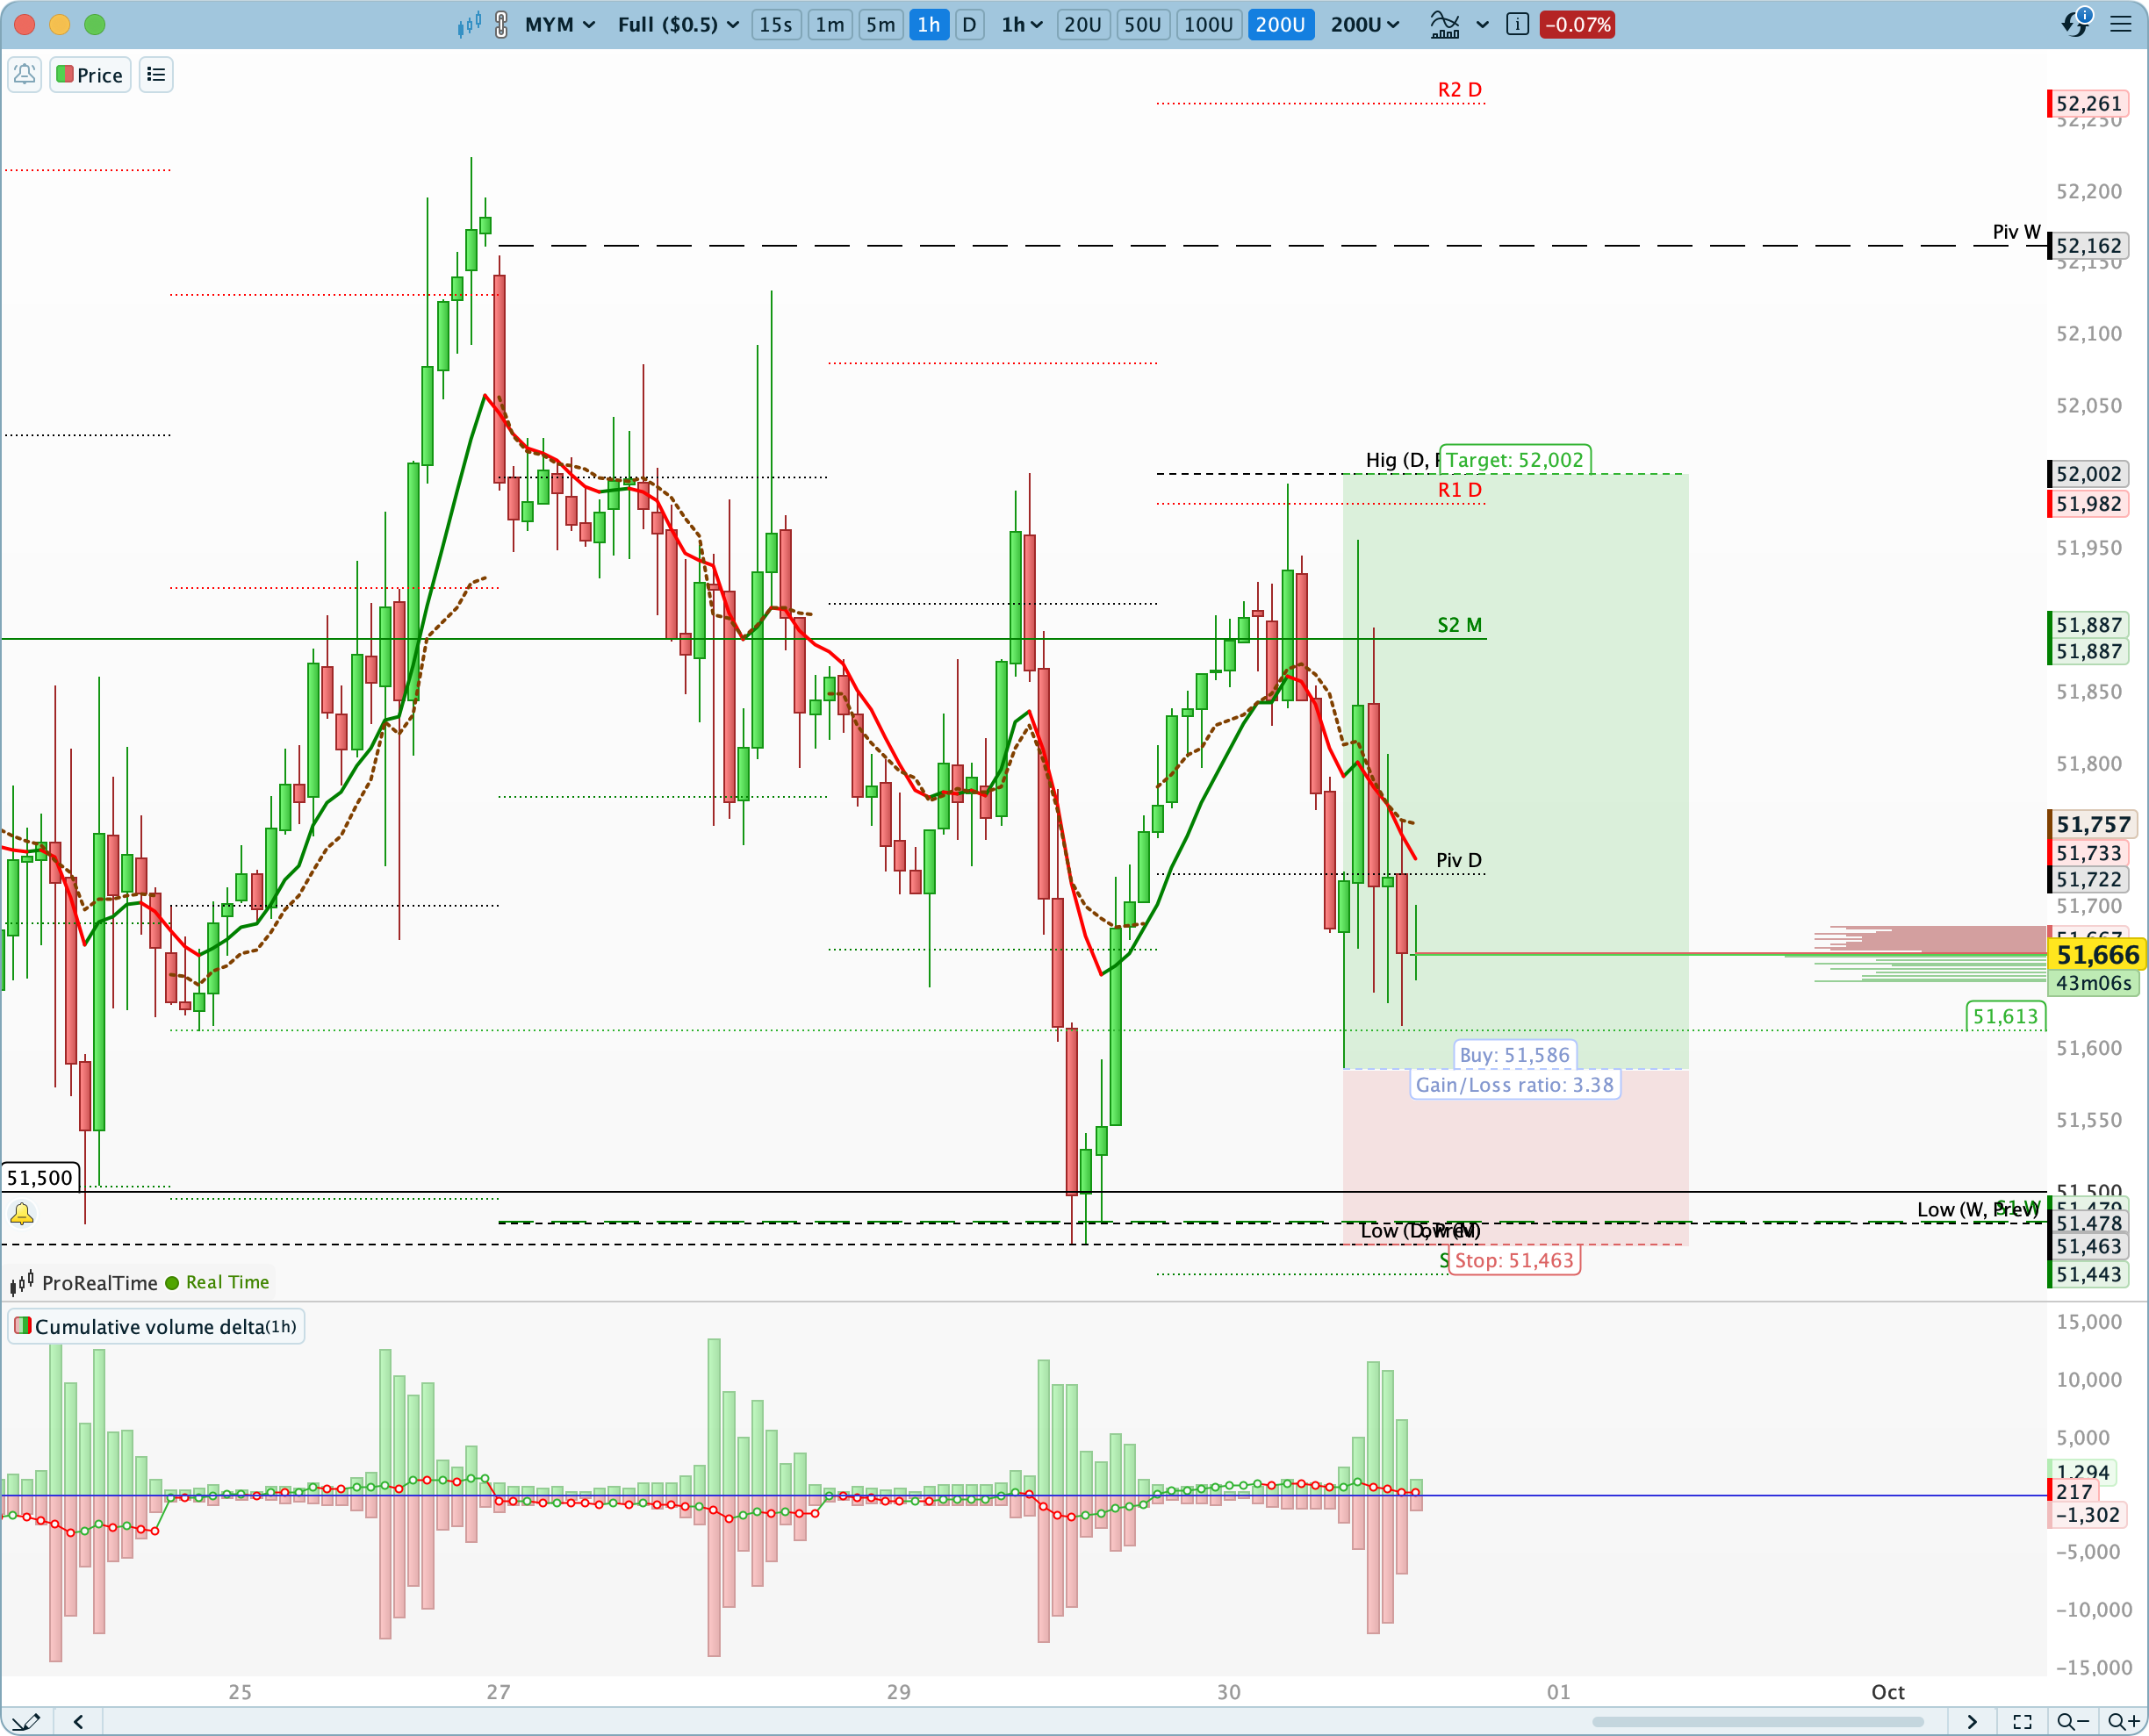Click the 51,500 horizontal line price label
The width and height of the screenshot is (2149, 1736).
pos(40,1177)
